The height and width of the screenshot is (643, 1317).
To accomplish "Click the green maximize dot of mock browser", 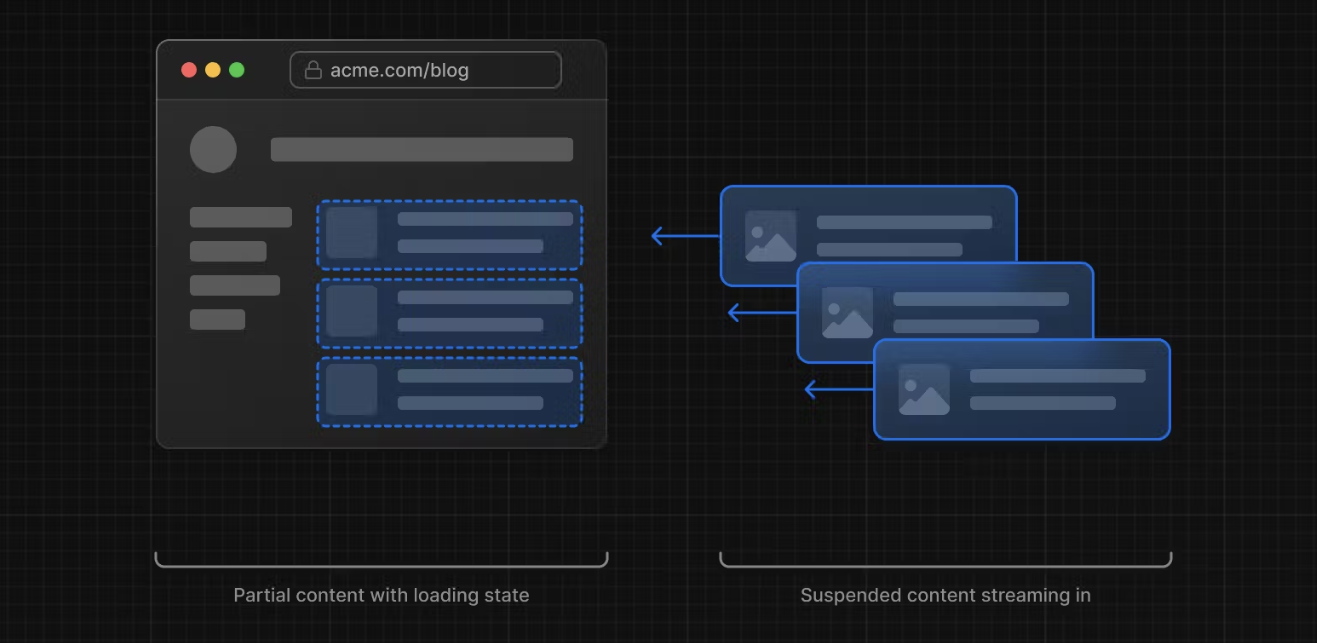I will click(237, 70).
